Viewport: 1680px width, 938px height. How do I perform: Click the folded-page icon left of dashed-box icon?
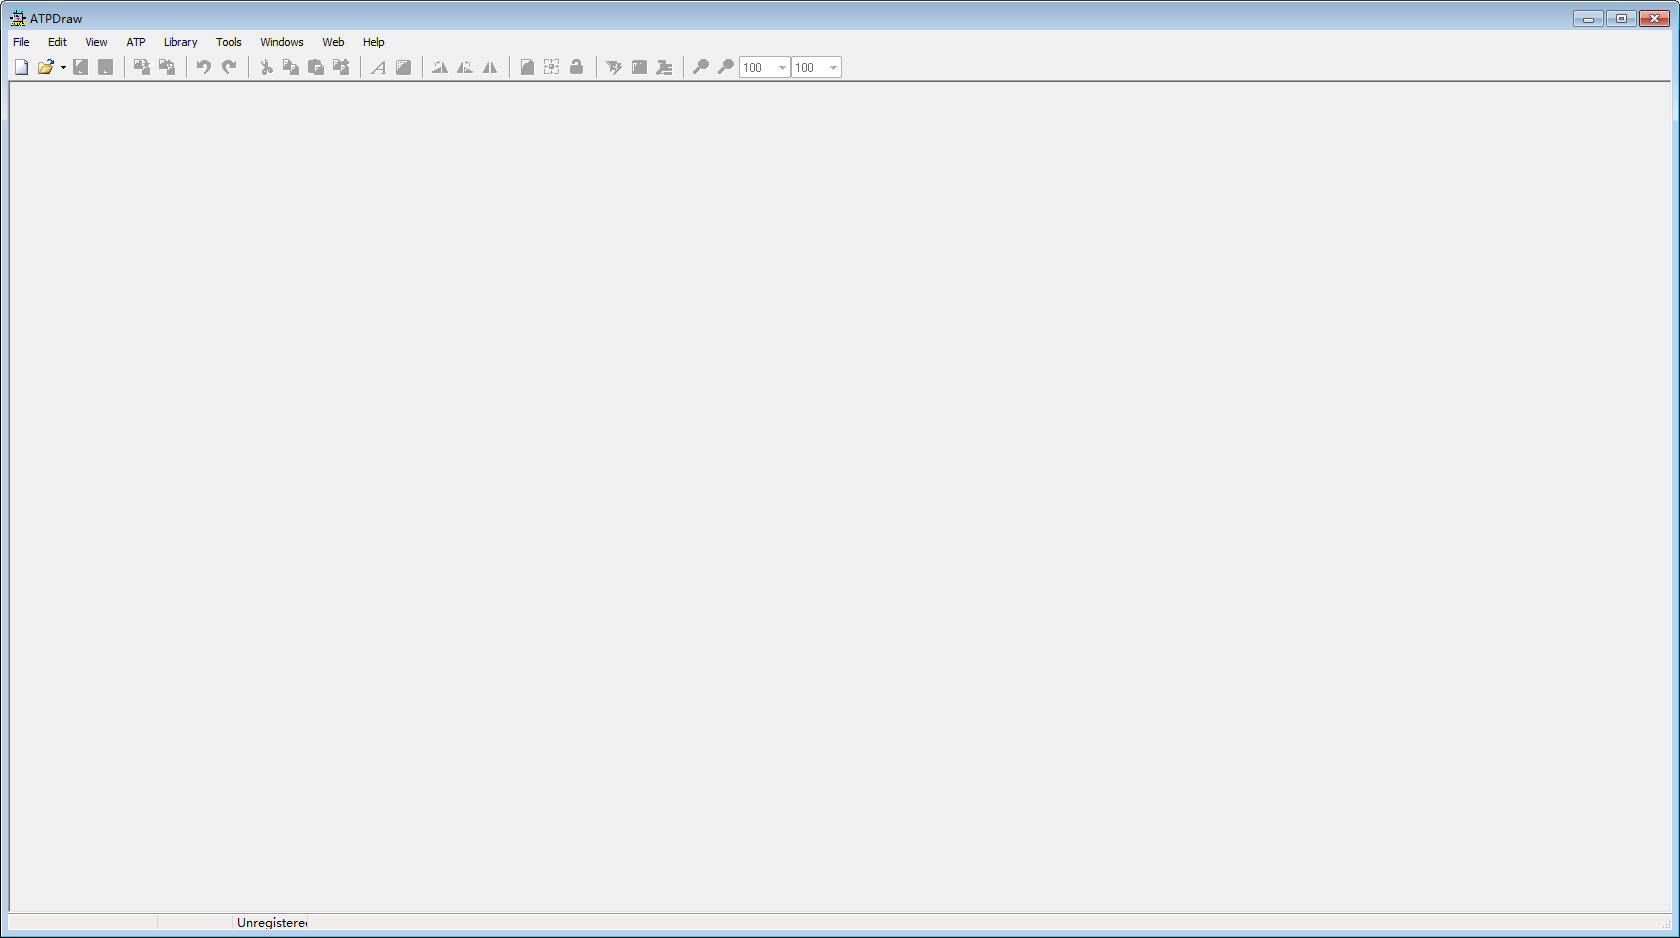[527, 67]
